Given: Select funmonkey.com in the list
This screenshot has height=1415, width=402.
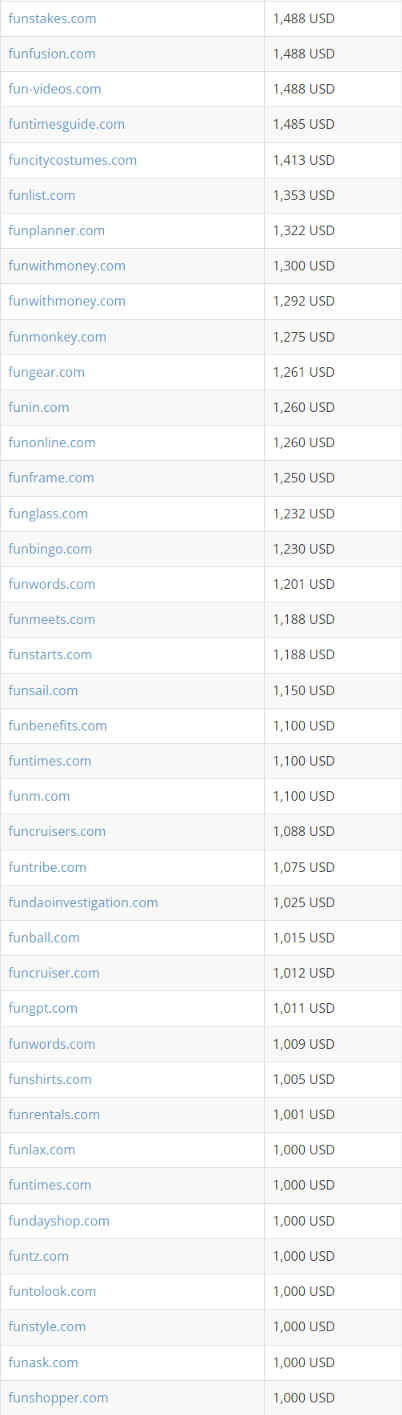Looking at the screenshot, I should tap(57, 337).
